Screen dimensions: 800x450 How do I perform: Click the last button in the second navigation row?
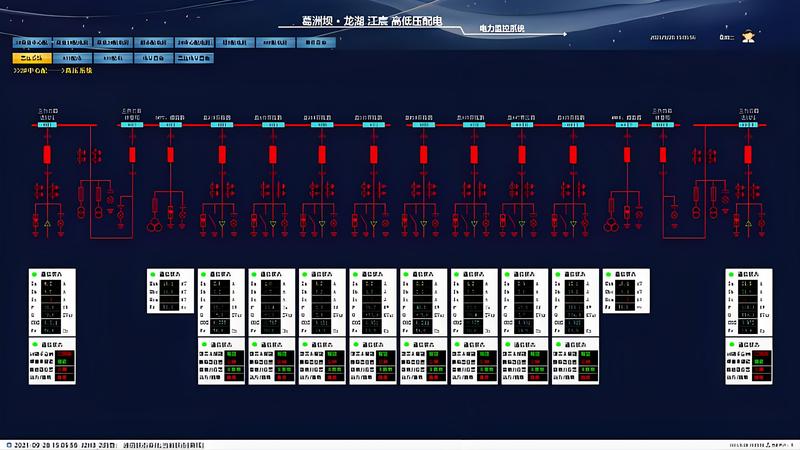195,58
